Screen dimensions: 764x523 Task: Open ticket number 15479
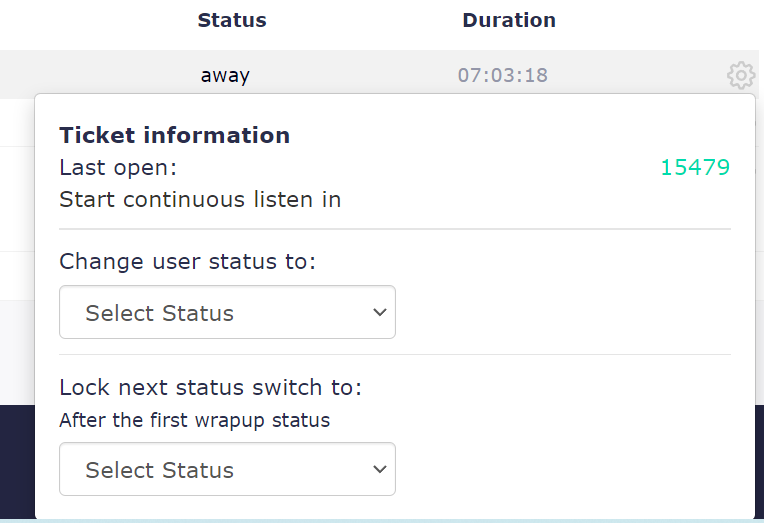click(x=695, y=167)
